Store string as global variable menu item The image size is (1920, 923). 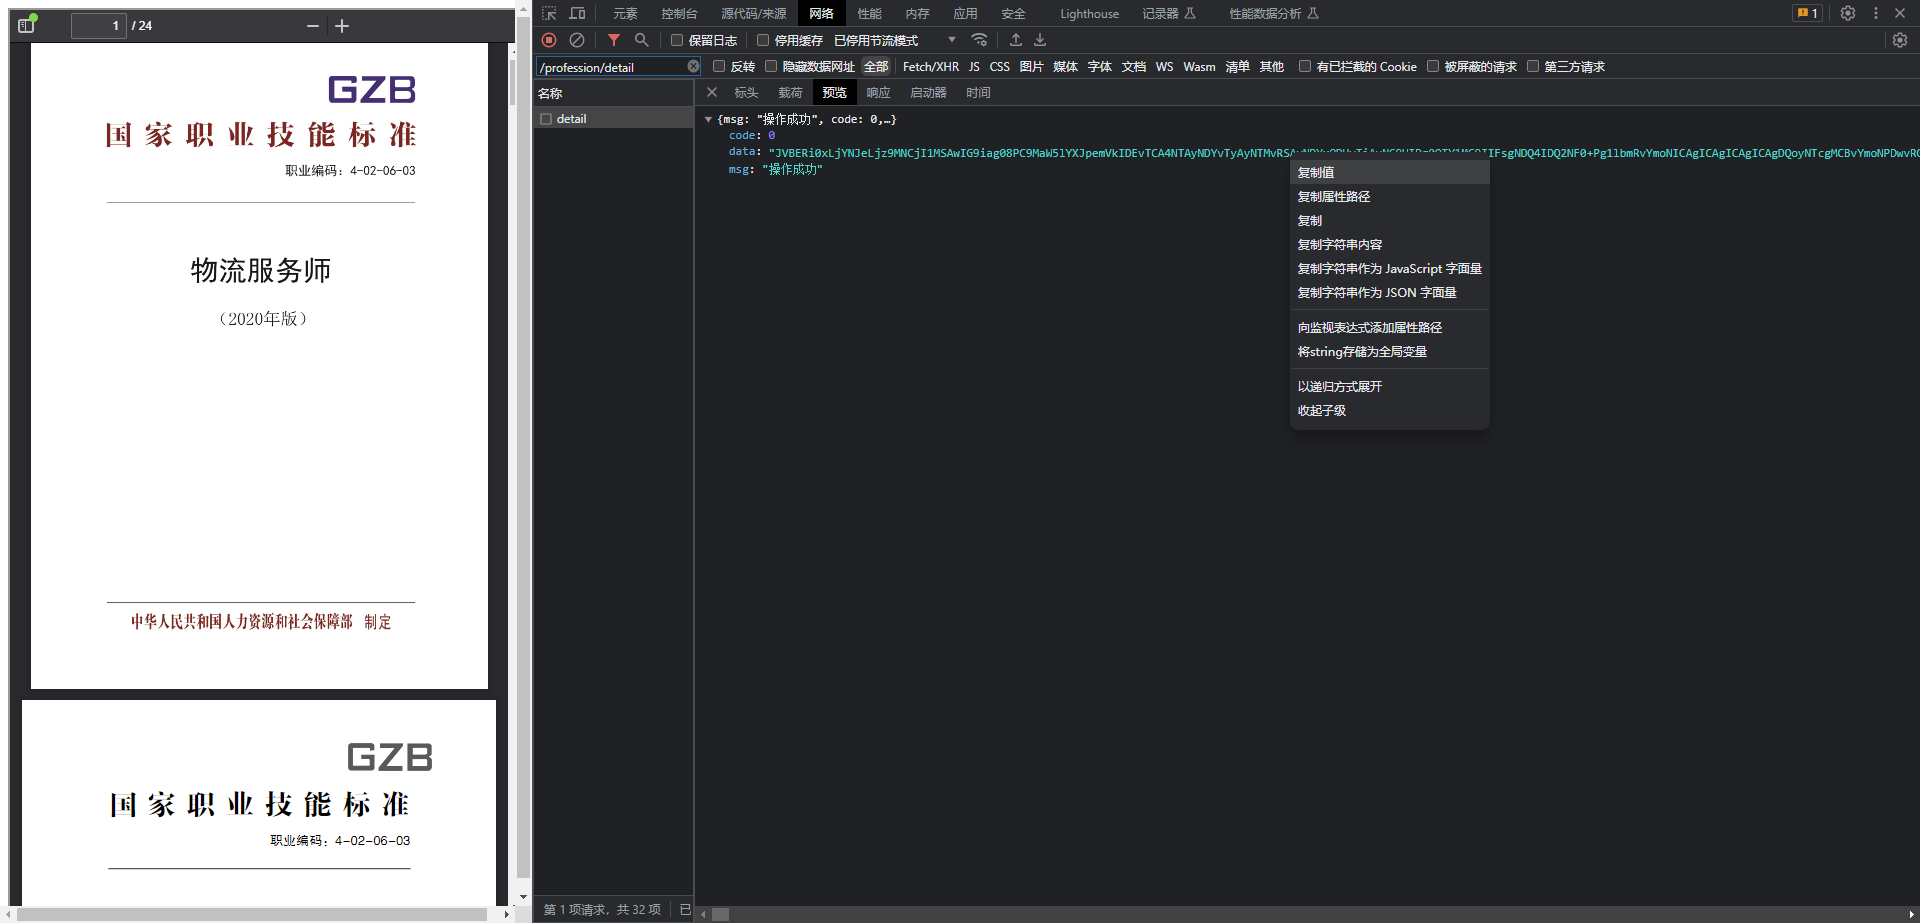point(1390,351)
